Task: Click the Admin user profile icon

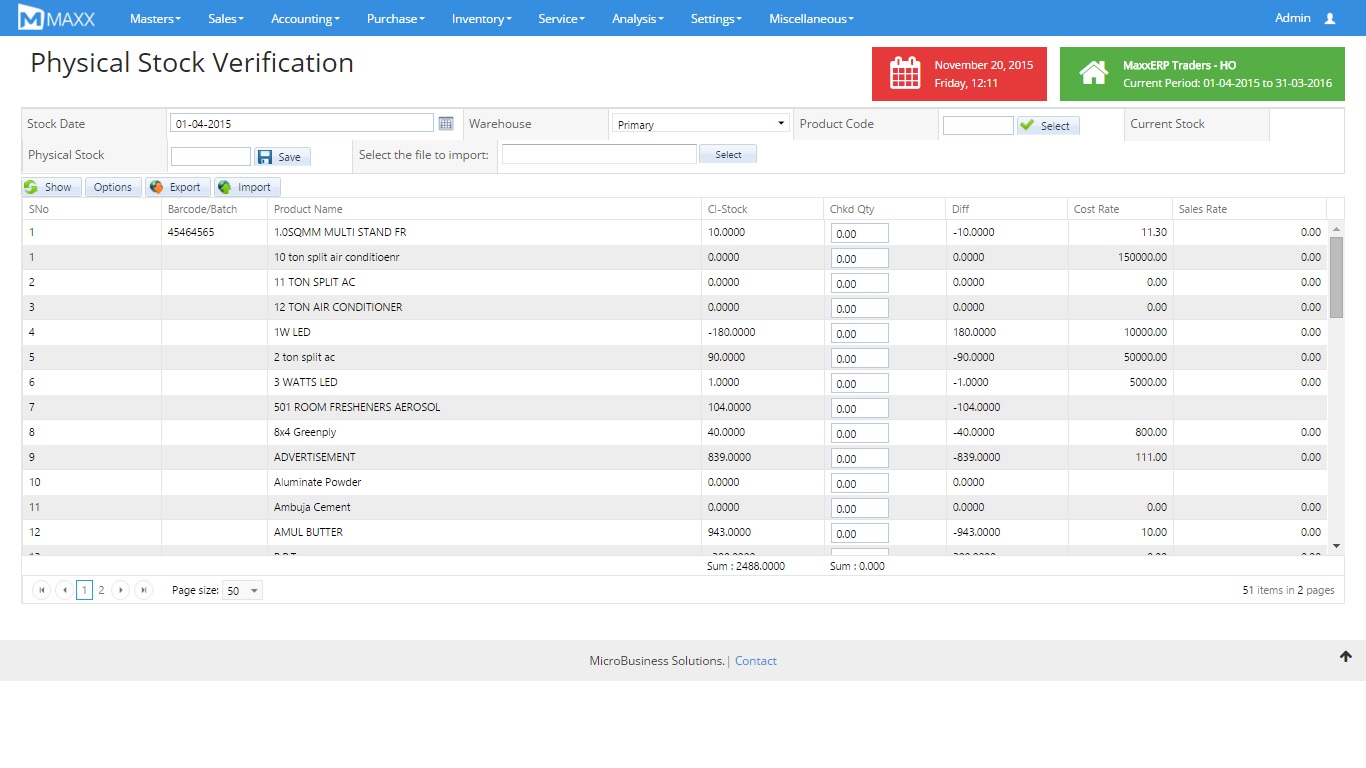Action: point(1329,18)
